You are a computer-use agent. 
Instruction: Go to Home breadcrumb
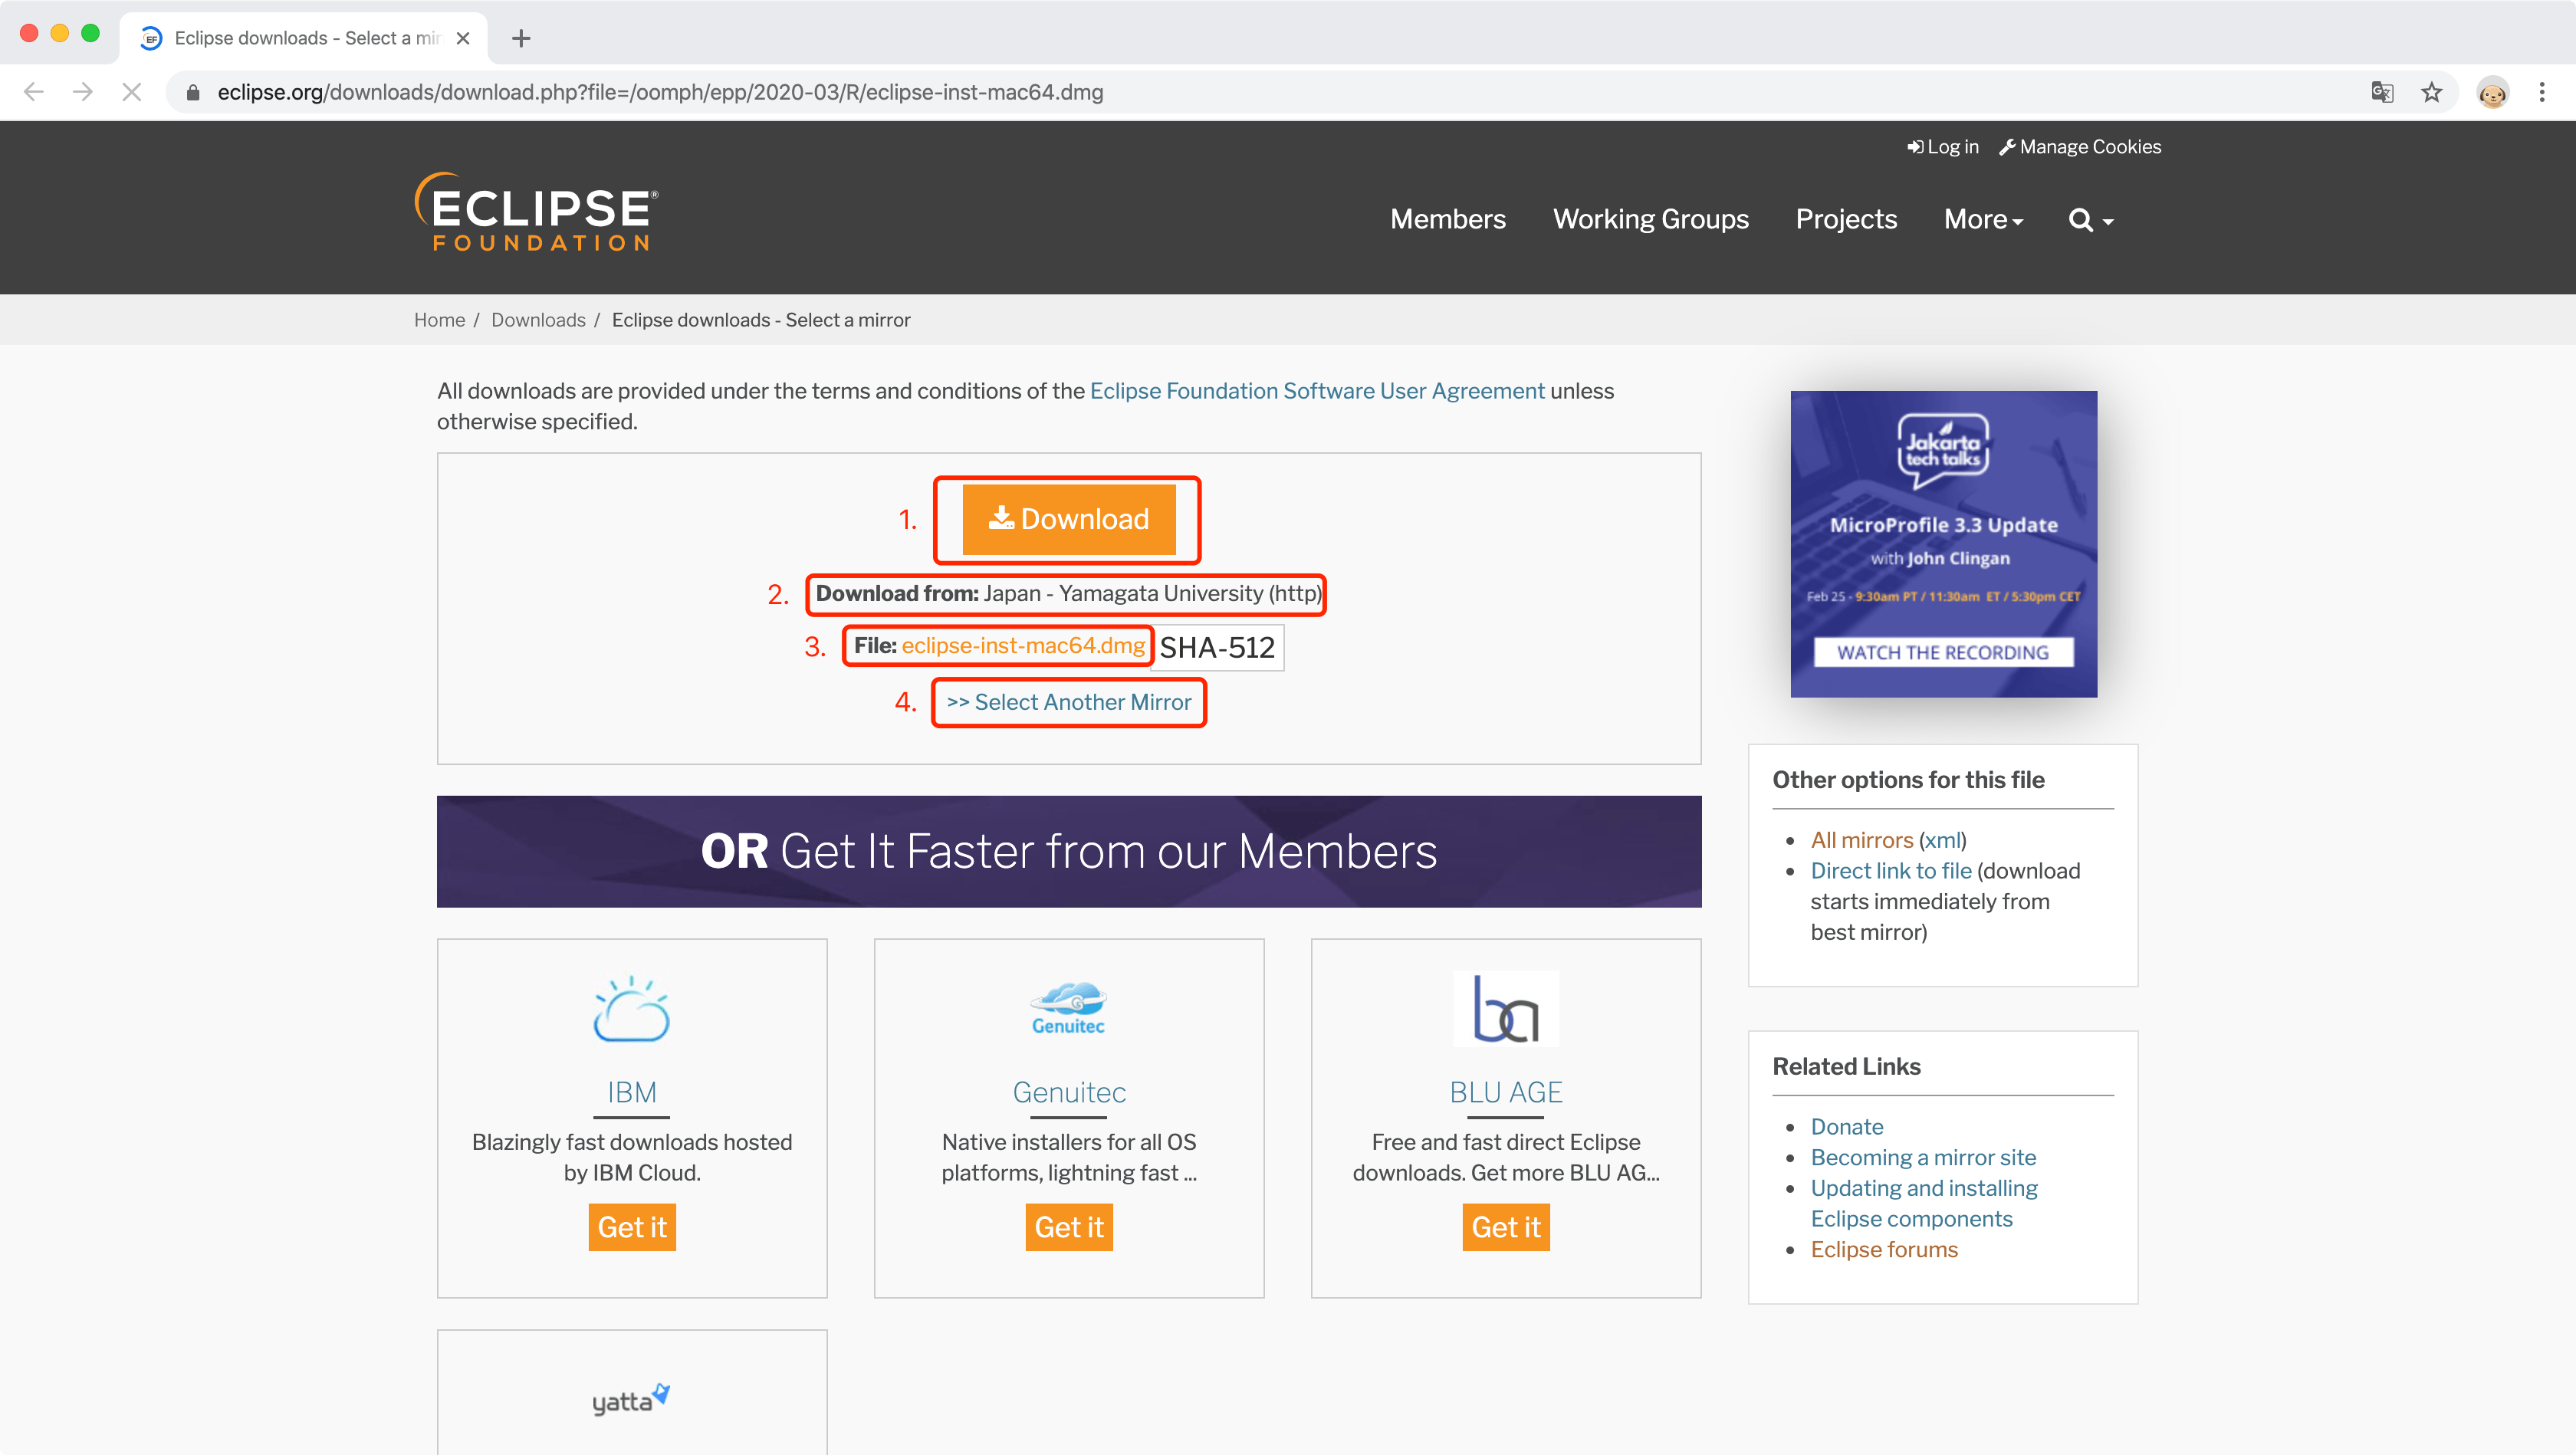point(439,320)
